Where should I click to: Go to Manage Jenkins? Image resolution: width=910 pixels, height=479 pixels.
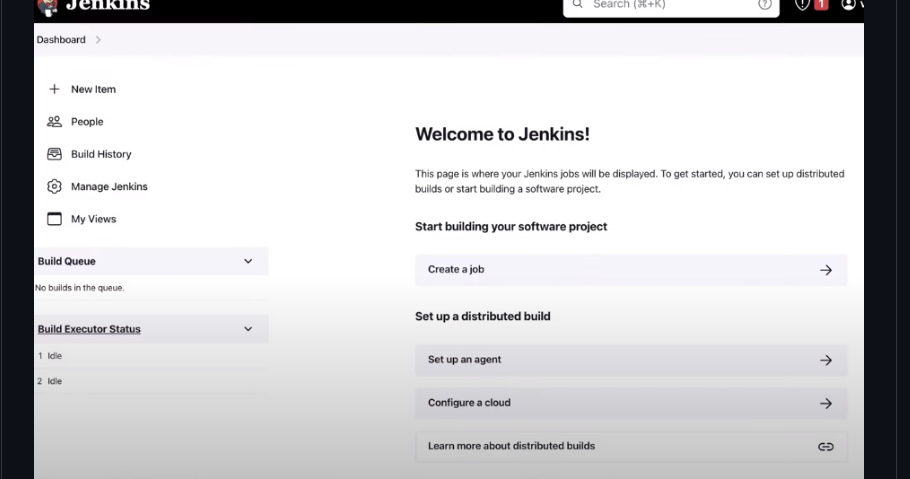tap(109, 186)
